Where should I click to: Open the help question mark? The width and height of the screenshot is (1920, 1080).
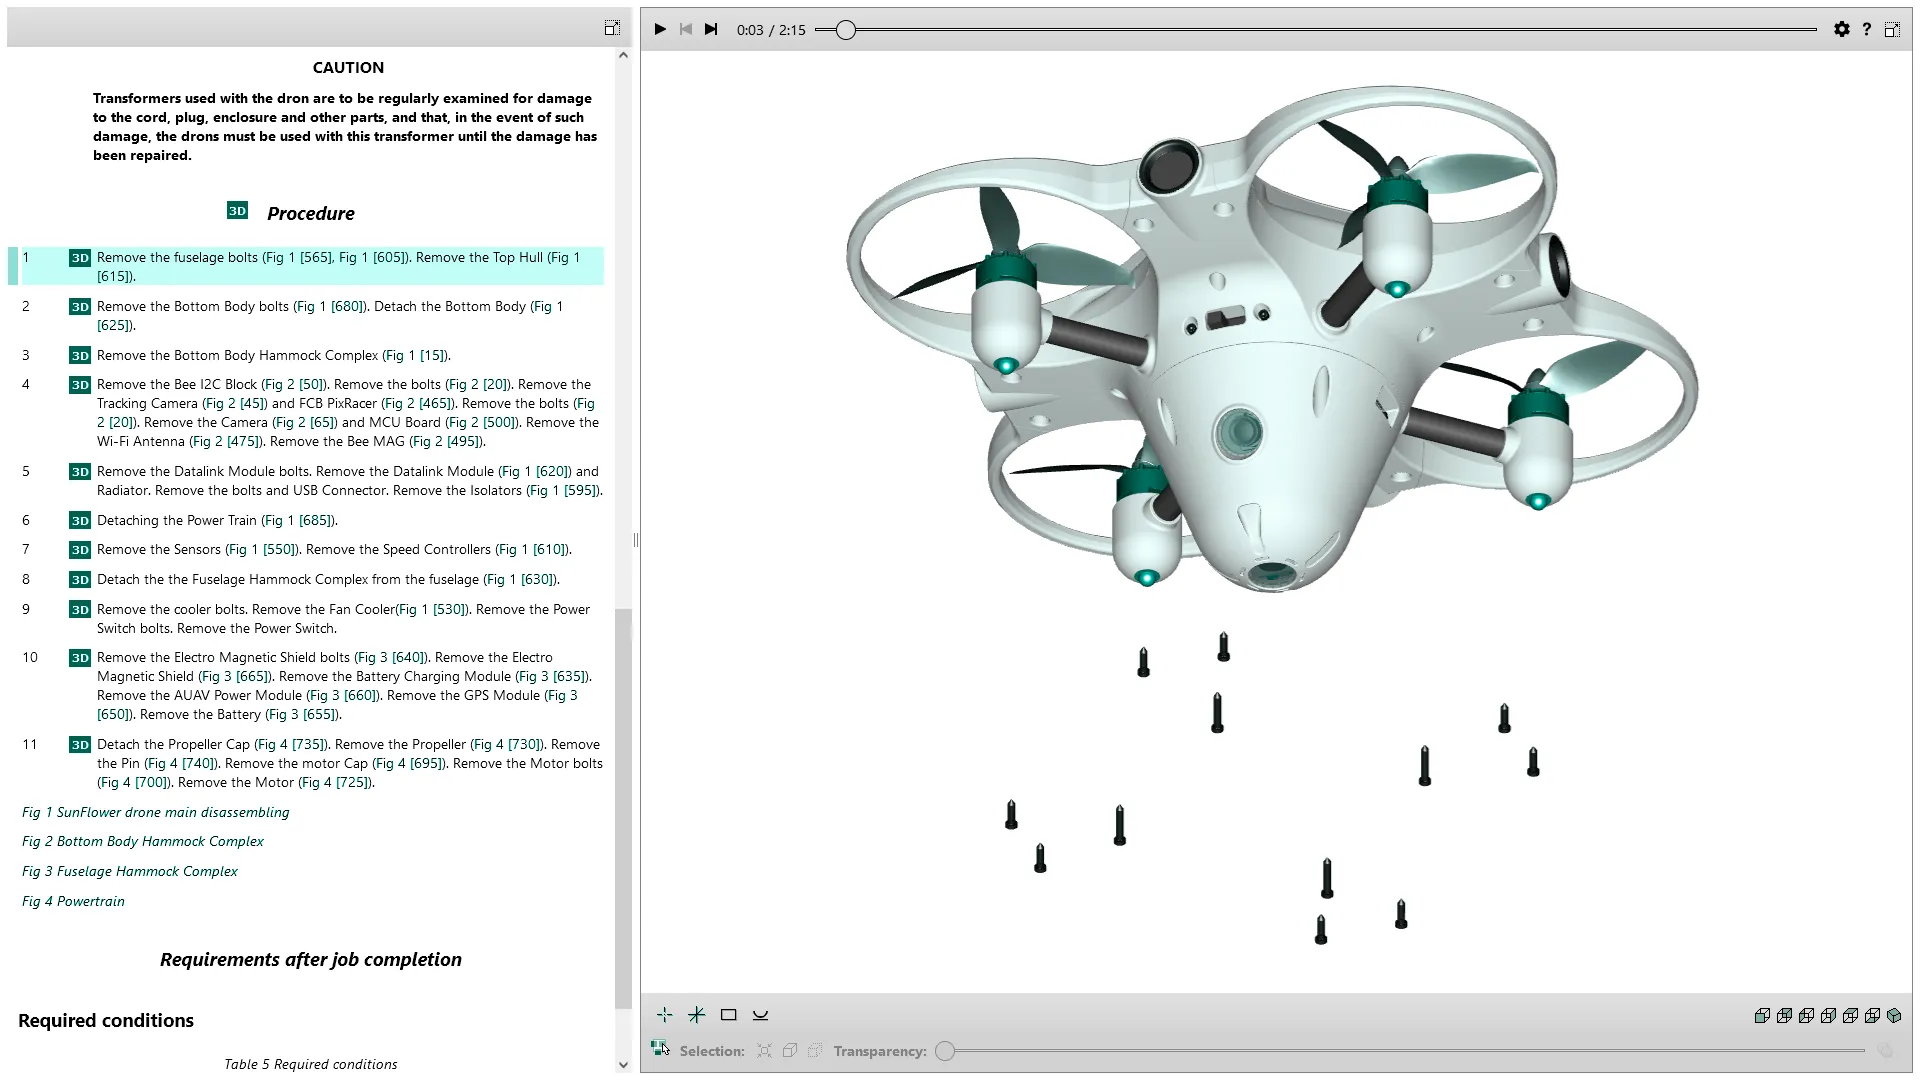tap(1866, 29)
